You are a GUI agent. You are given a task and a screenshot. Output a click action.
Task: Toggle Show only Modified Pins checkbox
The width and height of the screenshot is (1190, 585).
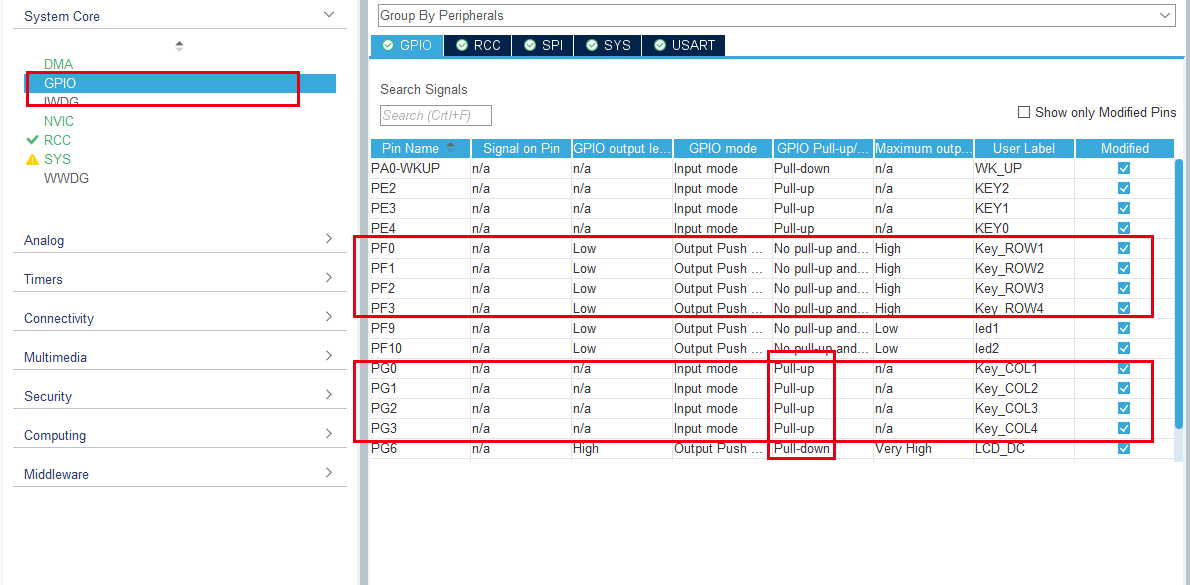(x=1023, y=112)
